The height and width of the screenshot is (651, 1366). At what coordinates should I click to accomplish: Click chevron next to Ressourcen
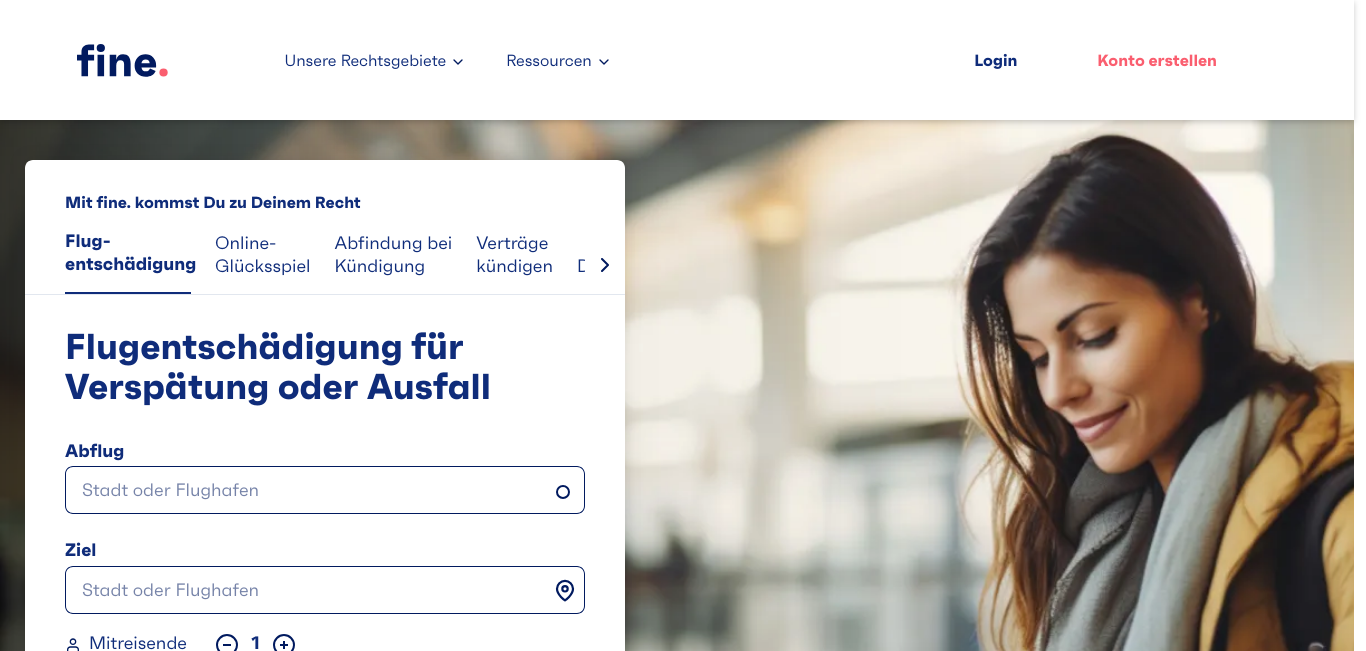[x=604, y=62]
